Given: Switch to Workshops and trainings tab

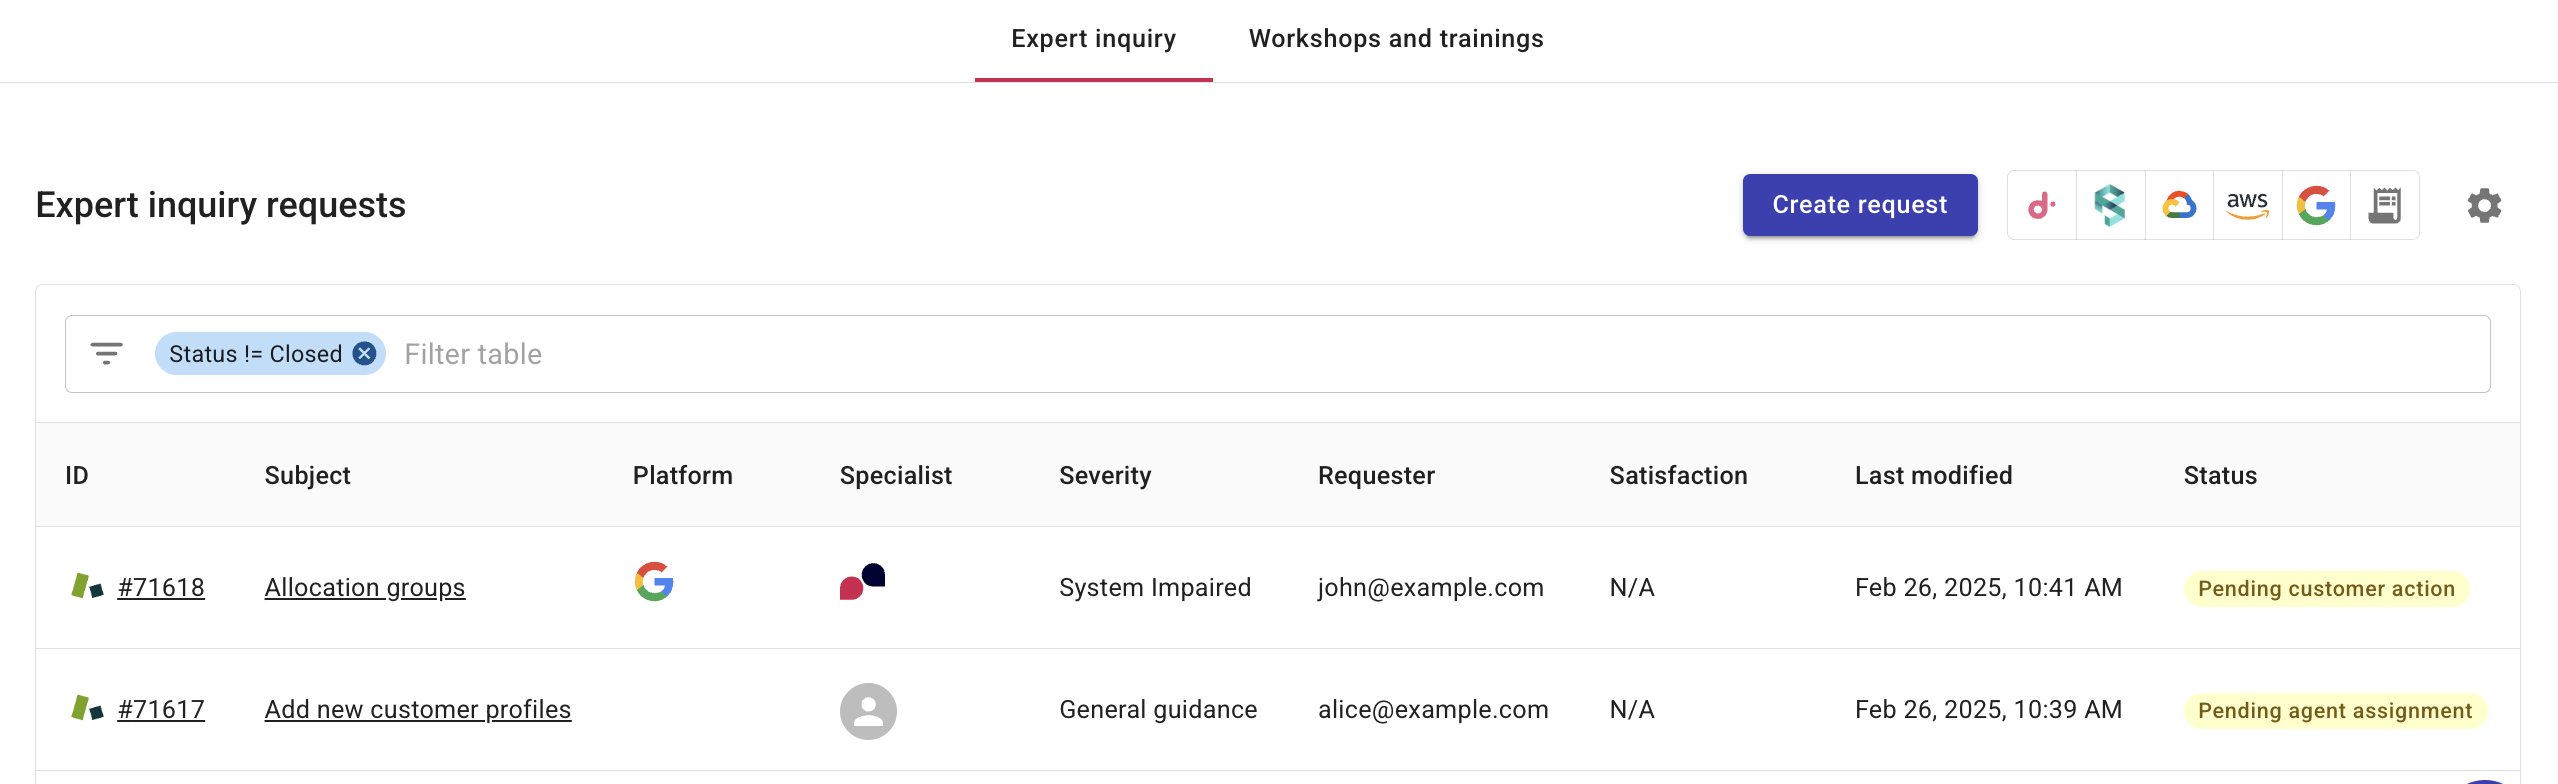Looking at the screenshot, I should click(1396, 39).
